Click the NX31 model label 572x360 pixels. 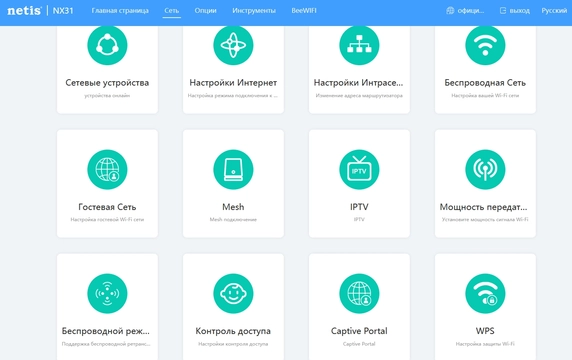[63, 11]
